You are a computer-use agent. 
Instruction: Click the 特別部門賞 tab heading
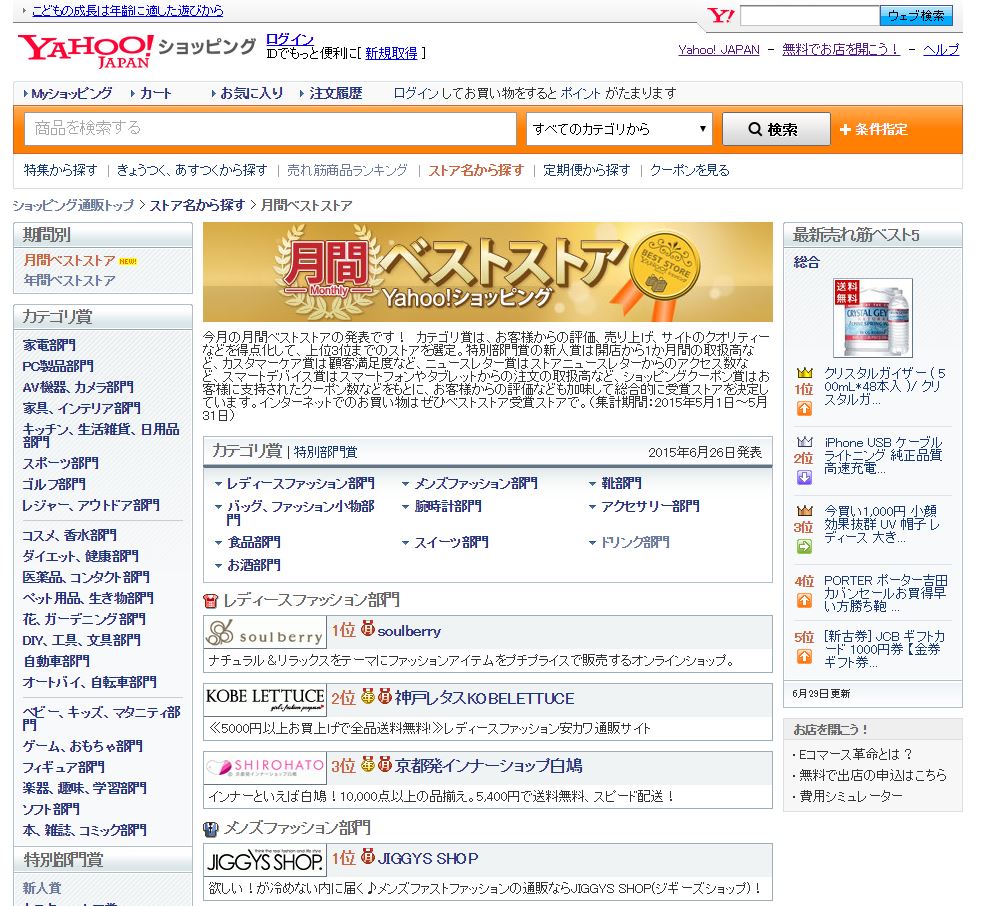[x=325, y=452]
